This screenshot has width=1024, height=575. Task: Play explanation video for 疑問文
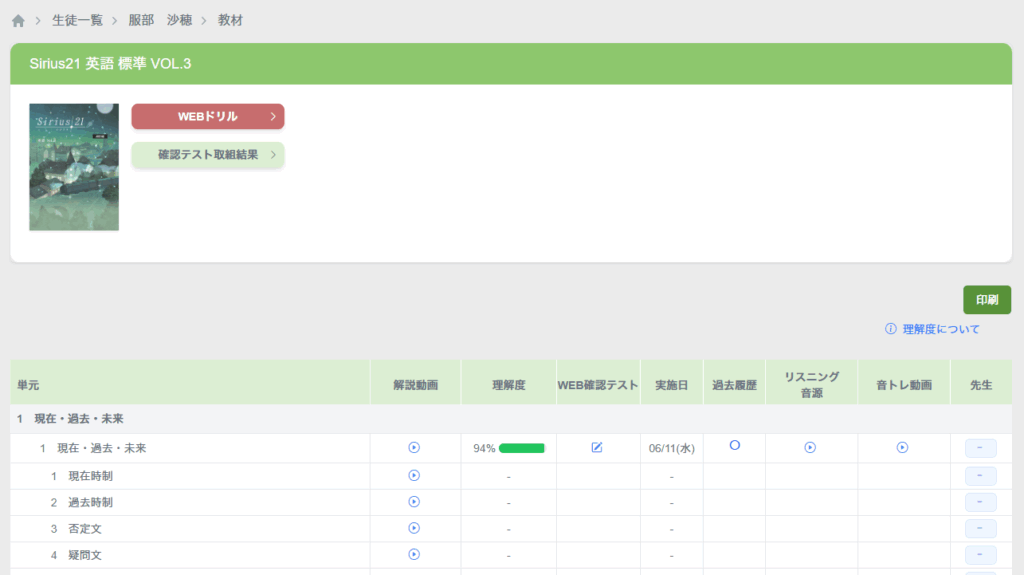(414, 554)
